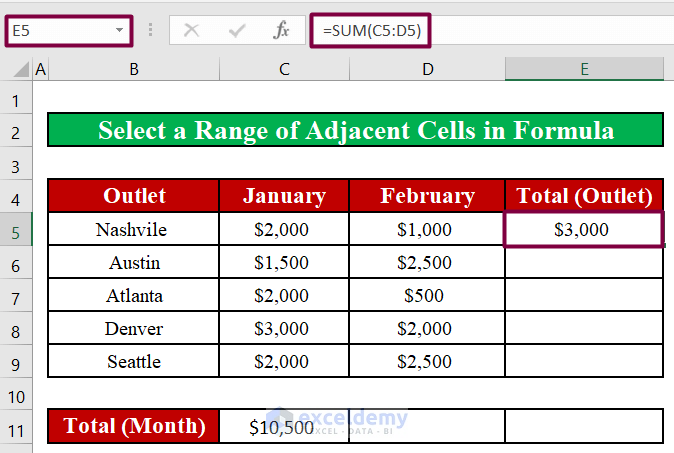Select the $10,500 monthly total cell
The height and width of the screenshot is (453, 674).
pos(284,426)
